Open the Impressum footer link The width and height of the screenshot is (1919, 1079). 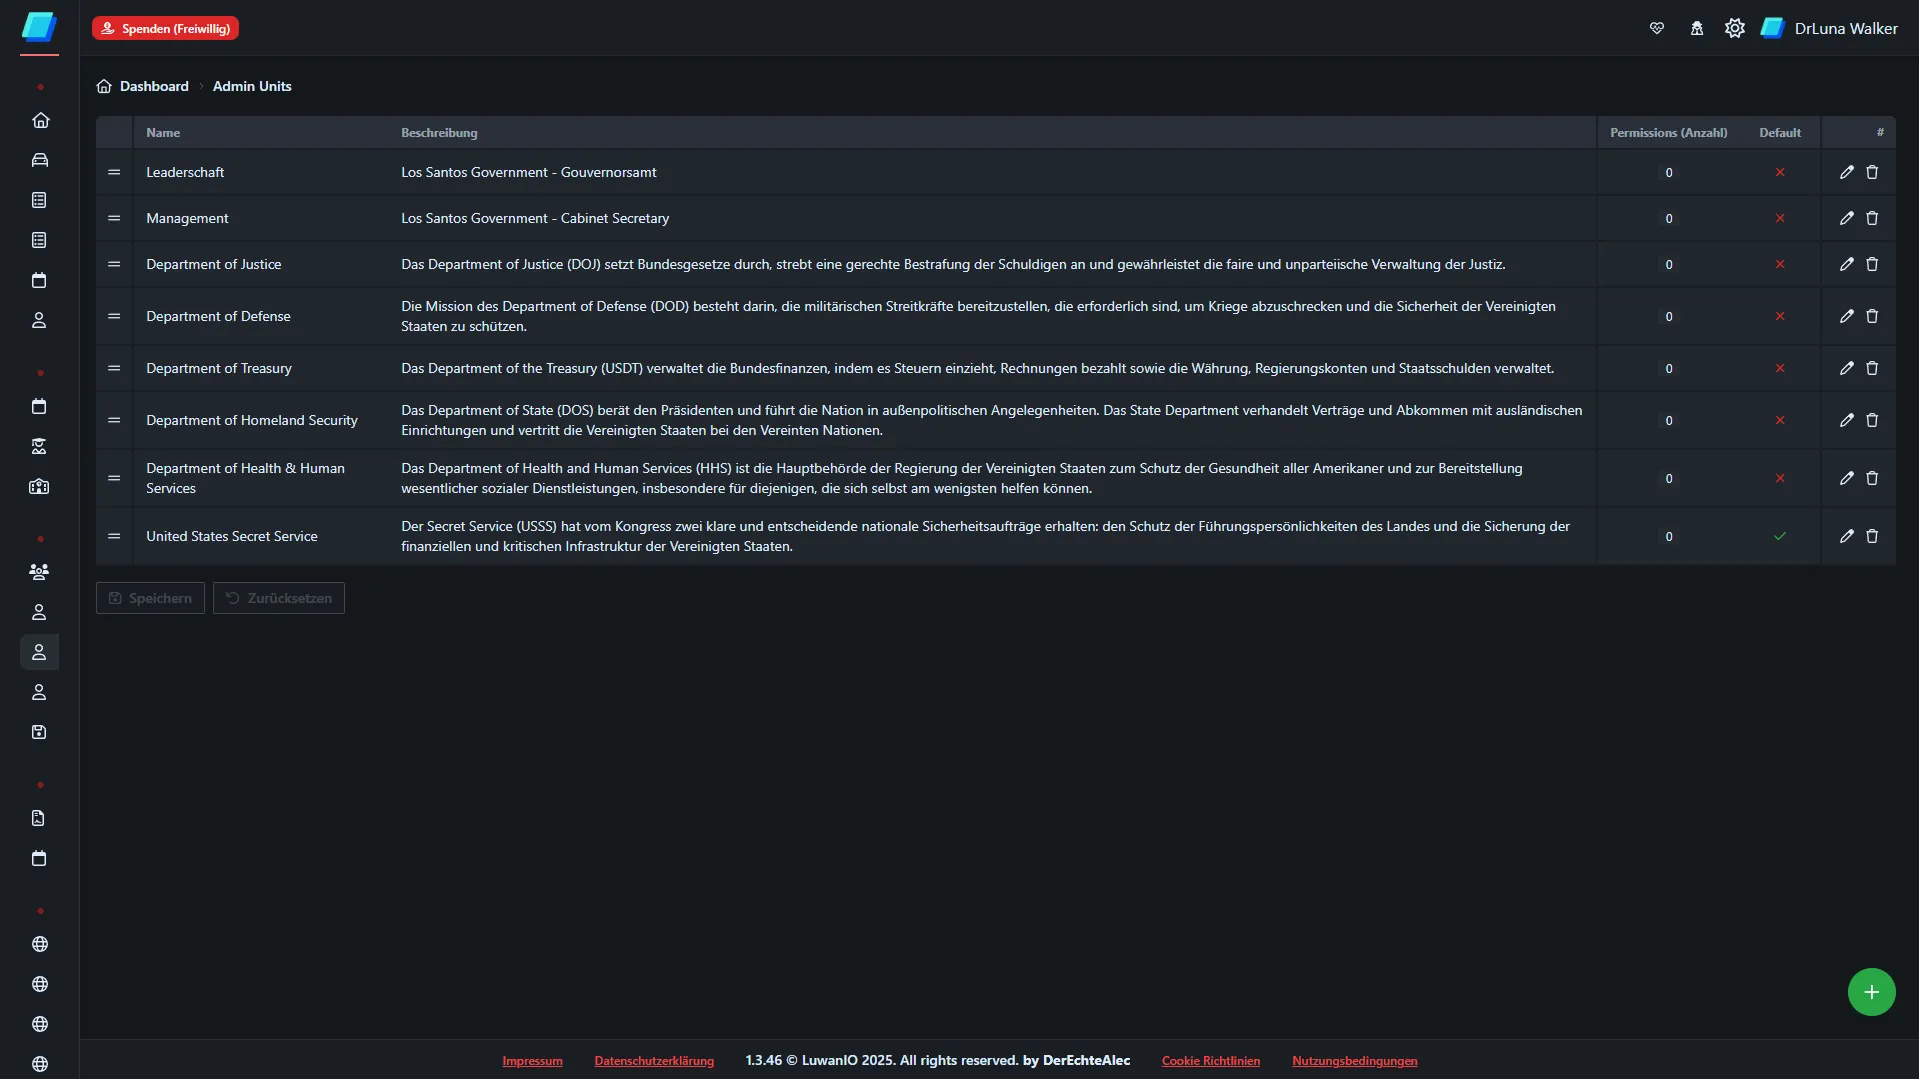[x=532, y=1061]
